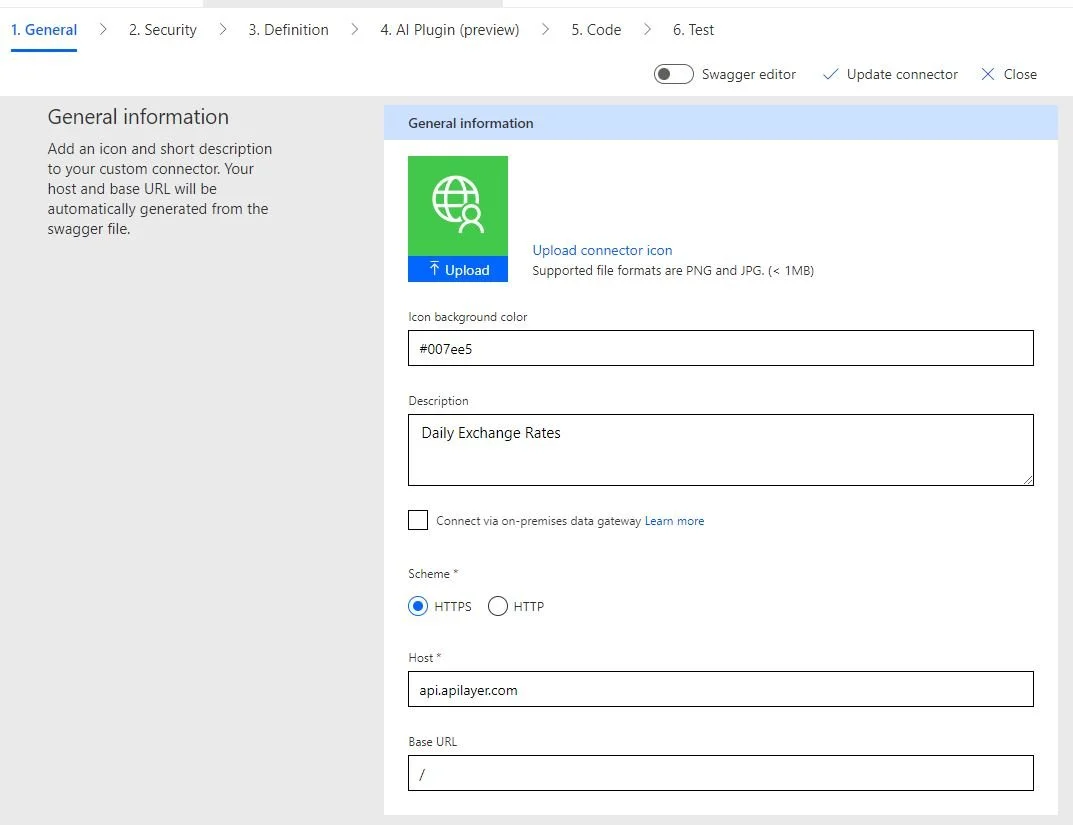Open the Test tab
1073x825 pixels.
pos(693,30)
